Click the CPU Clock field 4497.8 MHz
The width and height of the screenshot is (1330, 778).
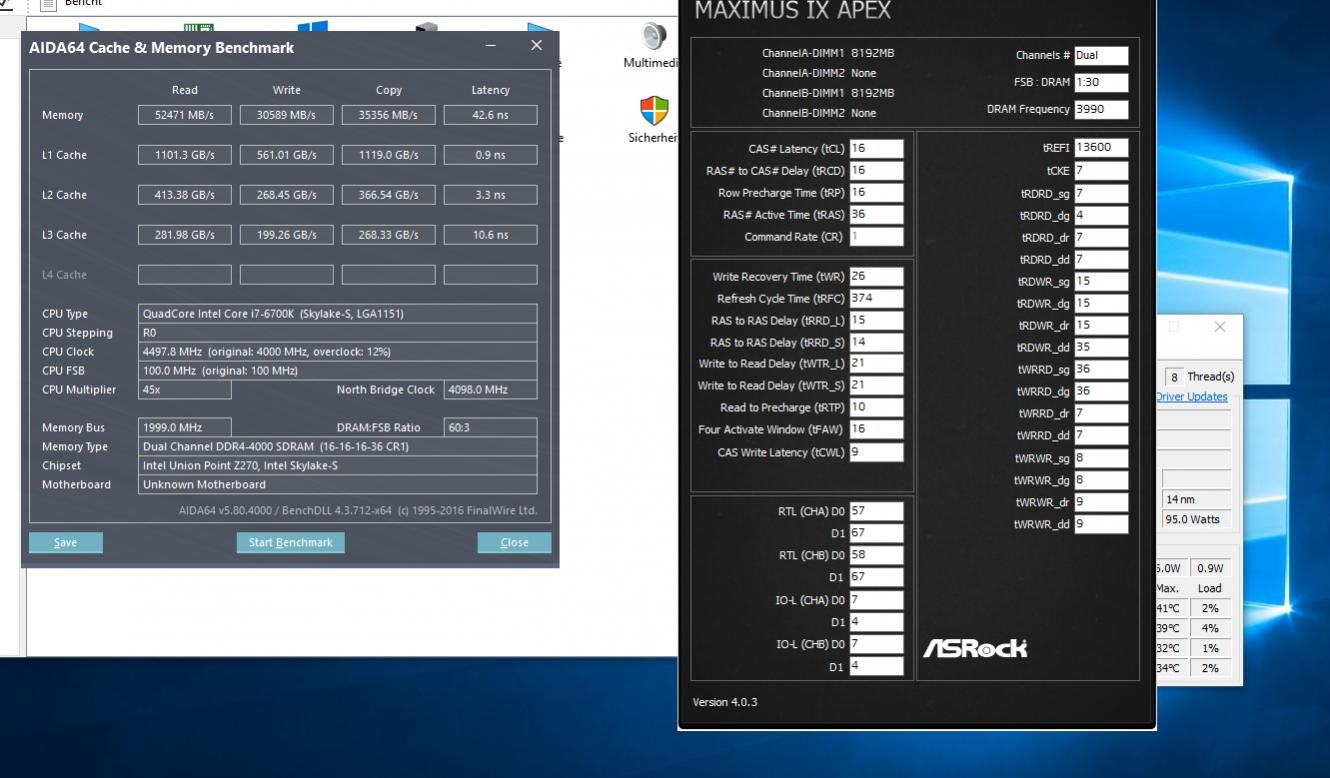click(x=337, y=352)
